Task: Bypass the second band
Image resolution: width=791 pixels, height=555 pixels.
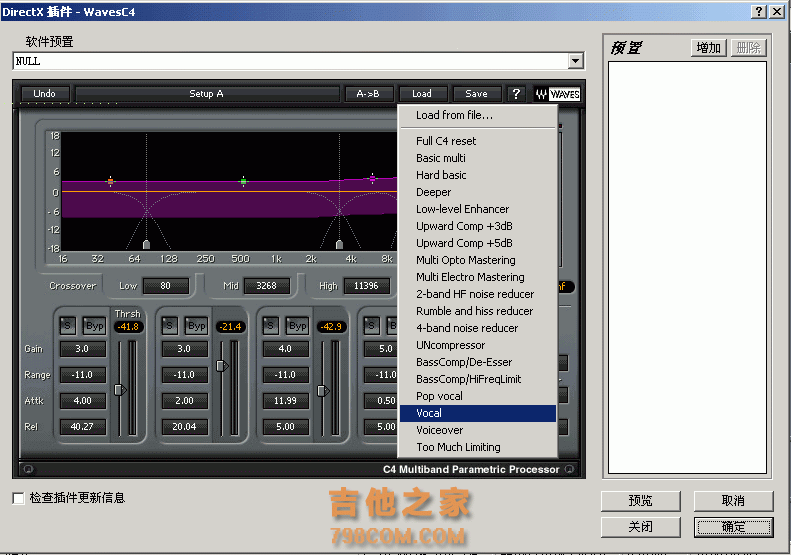Action: click(196, 325)
